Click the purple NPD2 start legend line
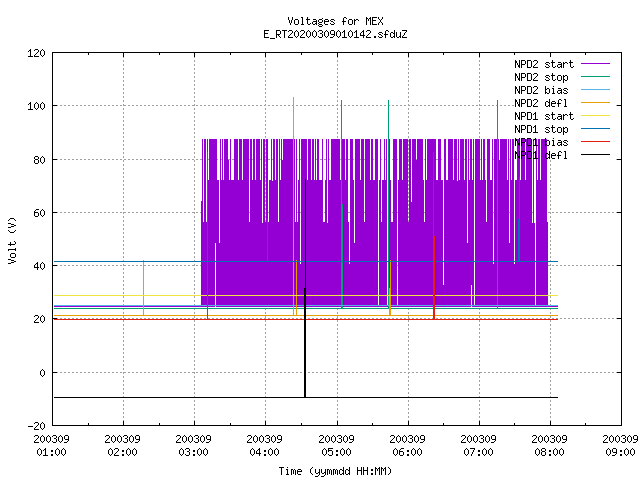 click(x=595, y=64)
